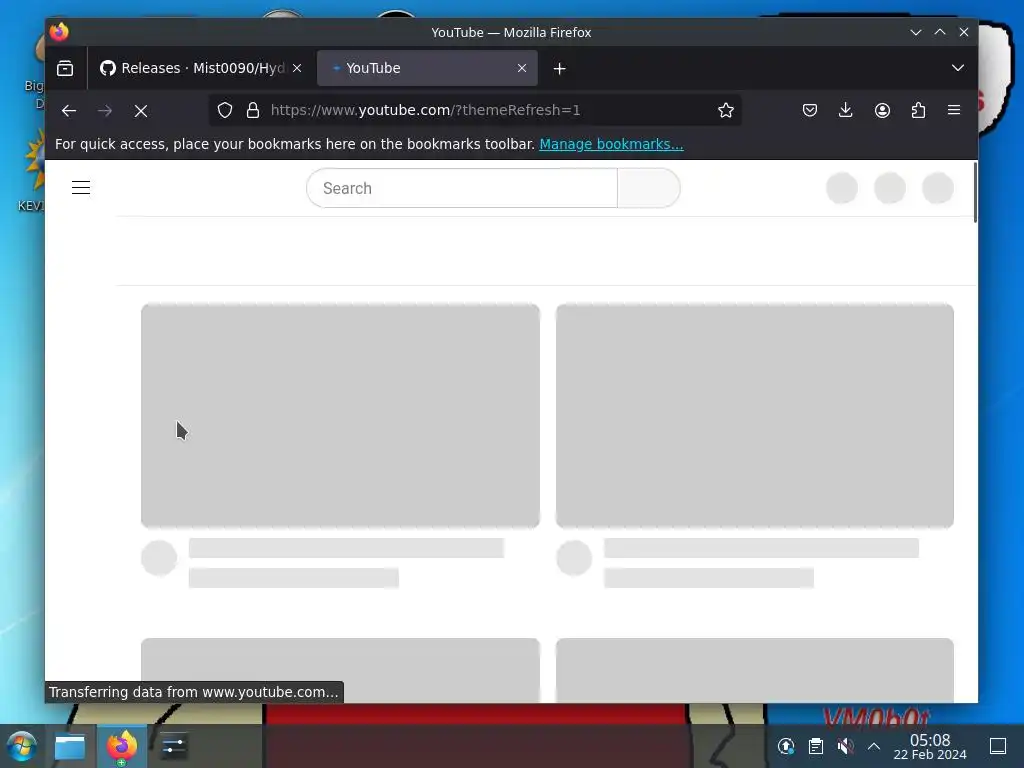Open the file manager from the taskbar

[x=70, y=746]
